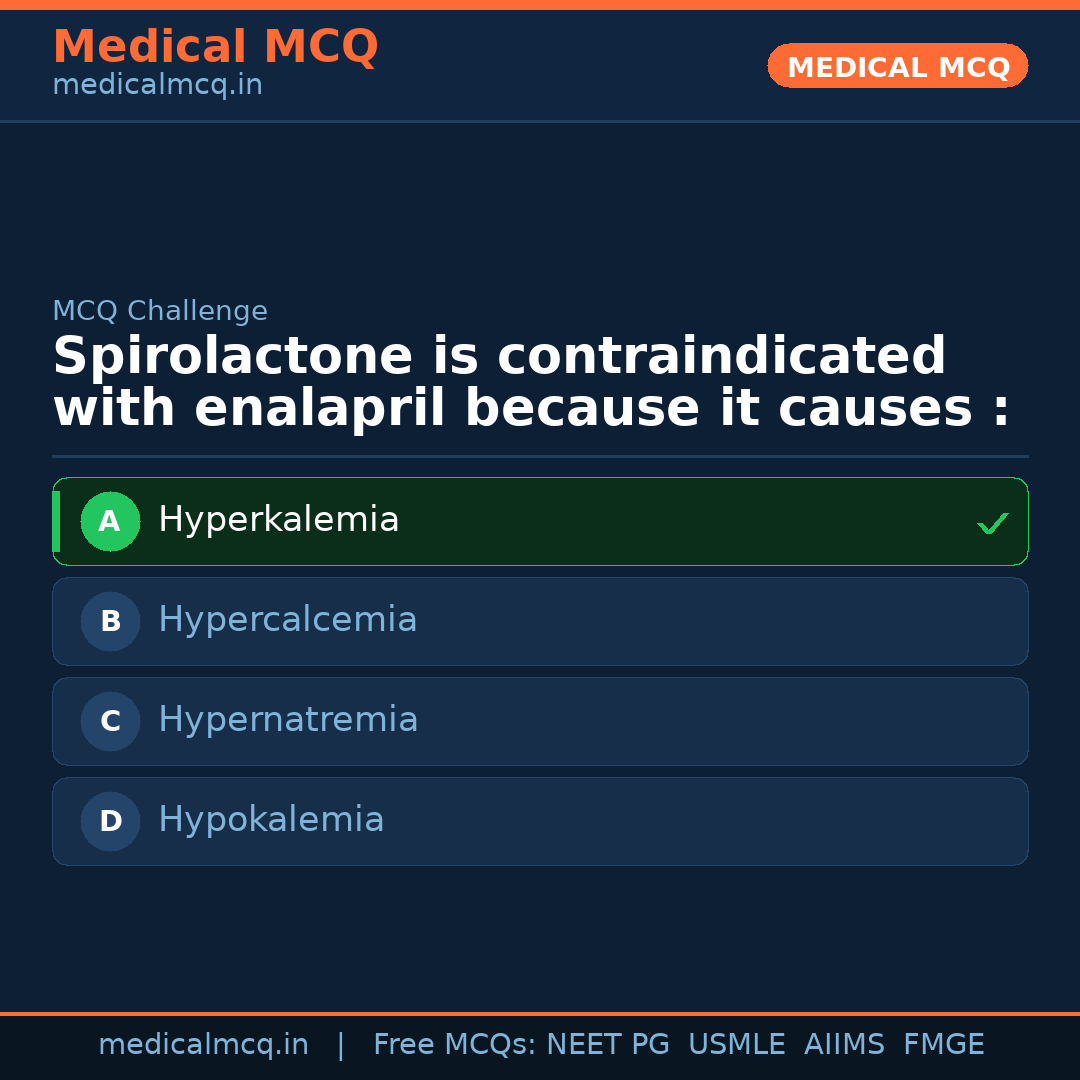The width and height of the screenshot is (1080, 1080).
Task: Open the Medical MCQ title heading
Action: pyautogui.click(x=215, y=47)
